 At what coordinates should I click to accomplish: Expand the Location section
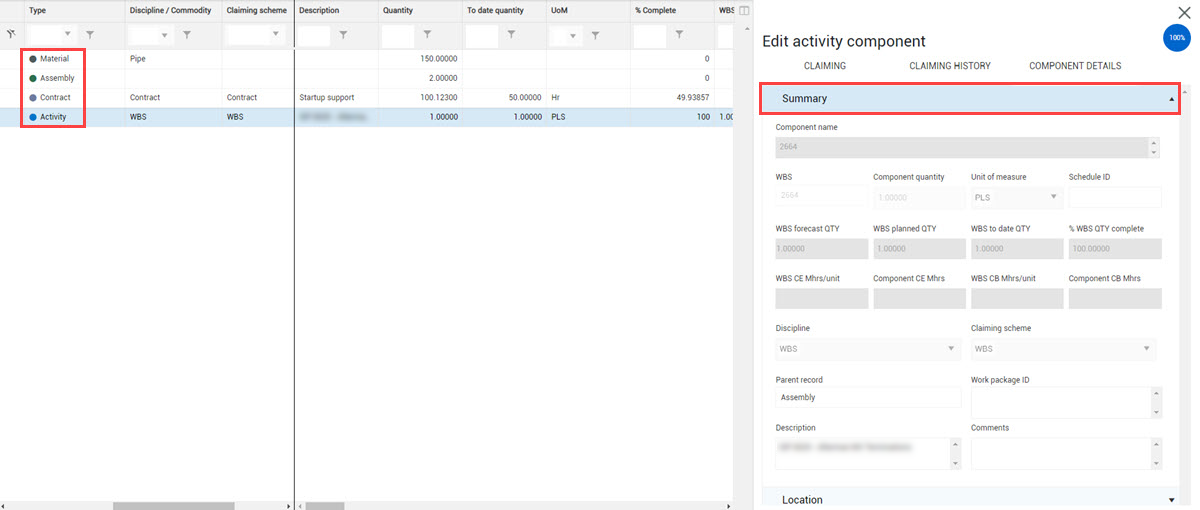tap(1171, 499)
